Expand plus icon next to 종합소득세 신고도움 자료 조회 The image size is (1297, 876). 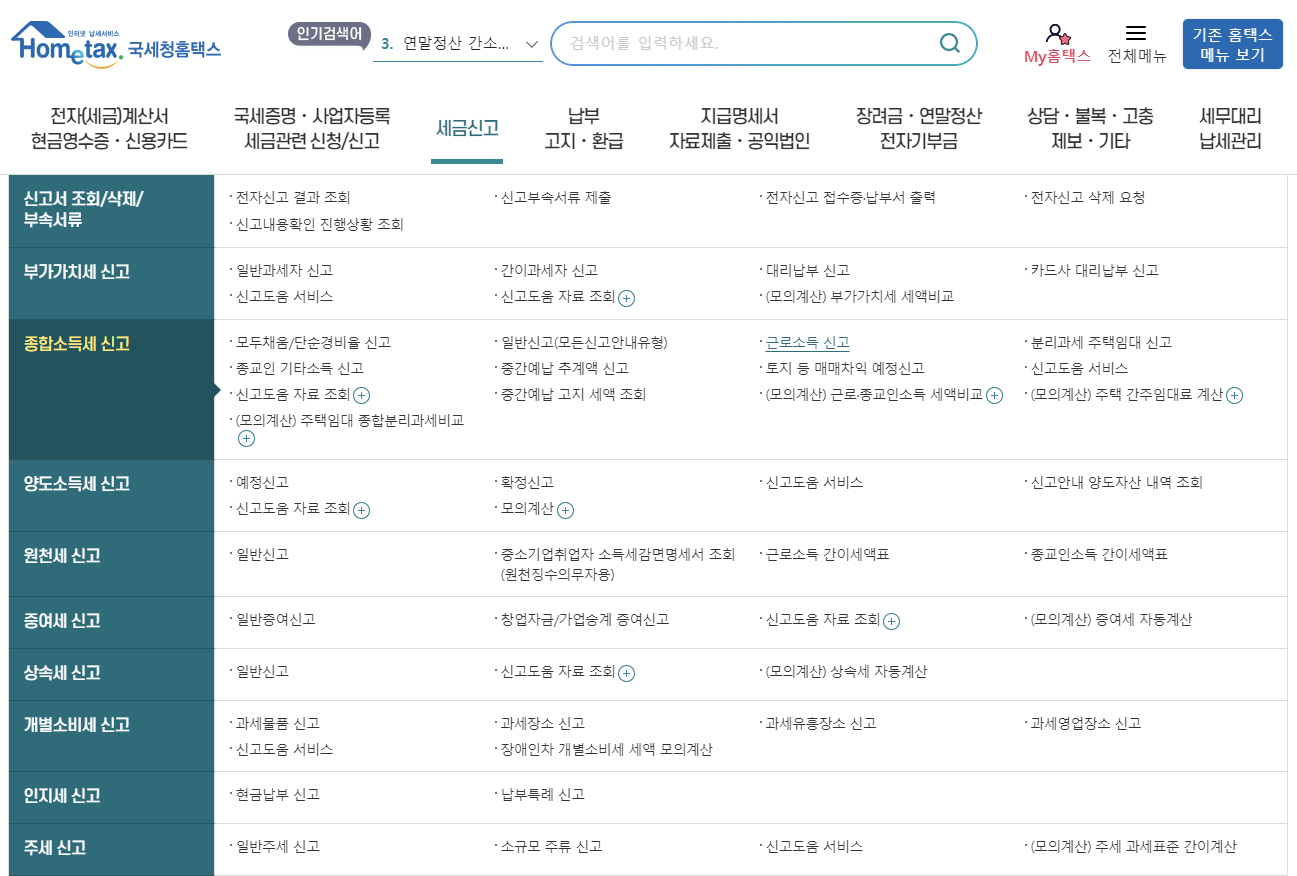coord(362,395)
